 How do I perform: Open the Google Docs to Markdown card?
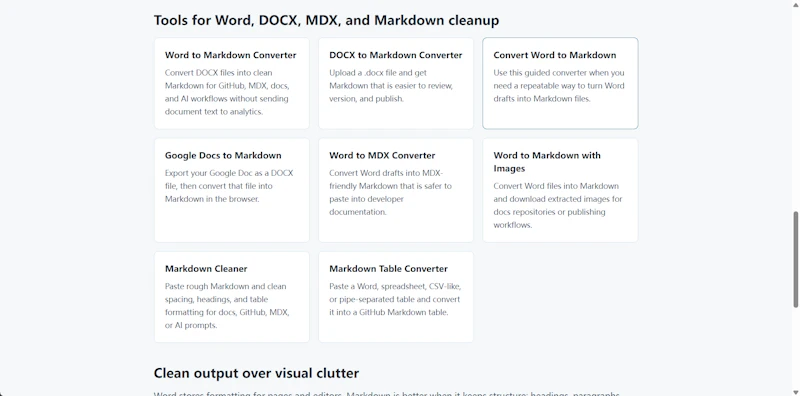click(x=232, y=190)
